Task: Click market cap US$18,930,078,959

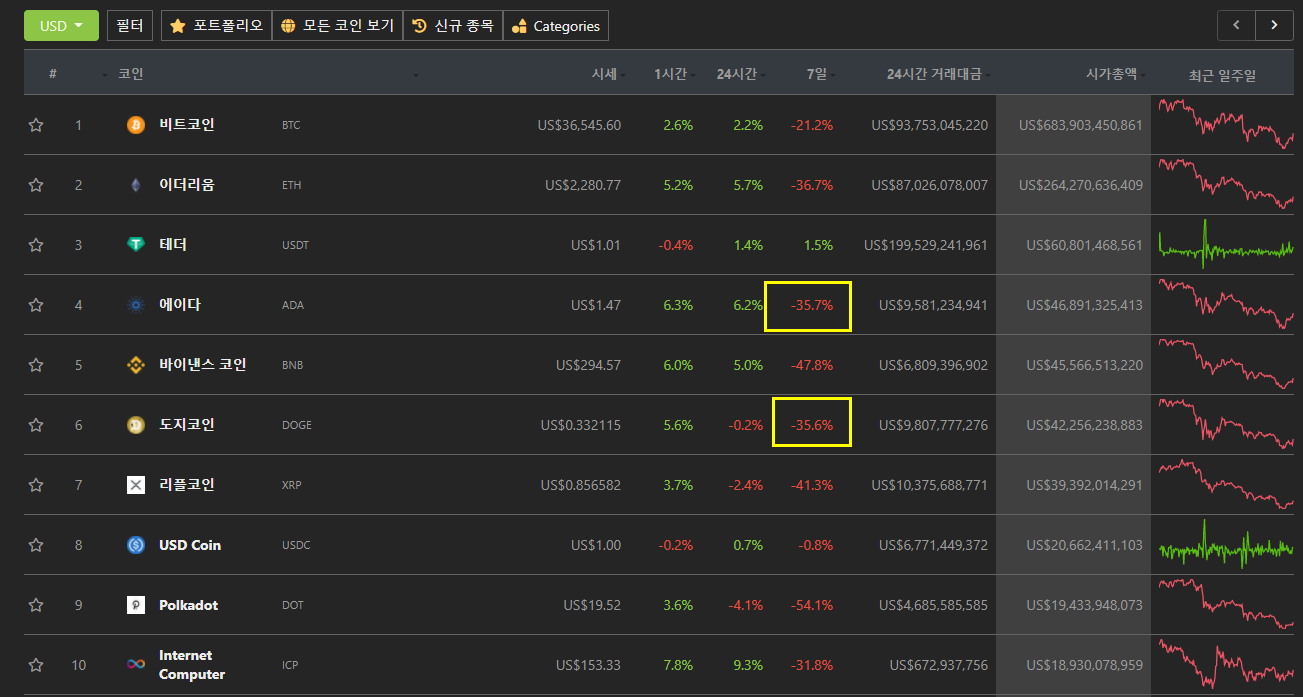Action: pyautogui.click(x=1085, y=665)
